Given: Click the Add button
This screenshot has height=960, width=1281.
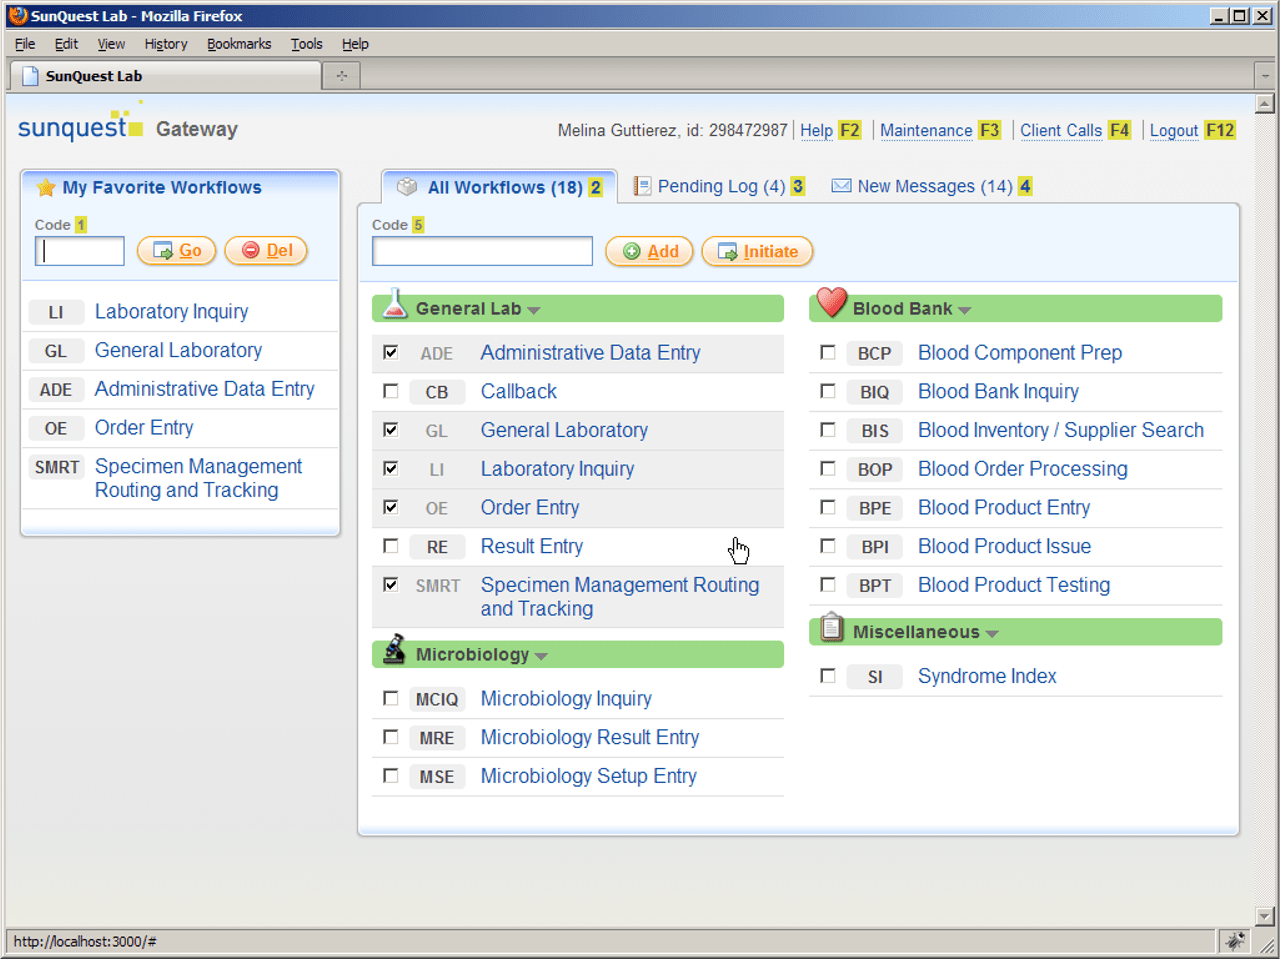Looking at the screenshot, I should (650, 252).
